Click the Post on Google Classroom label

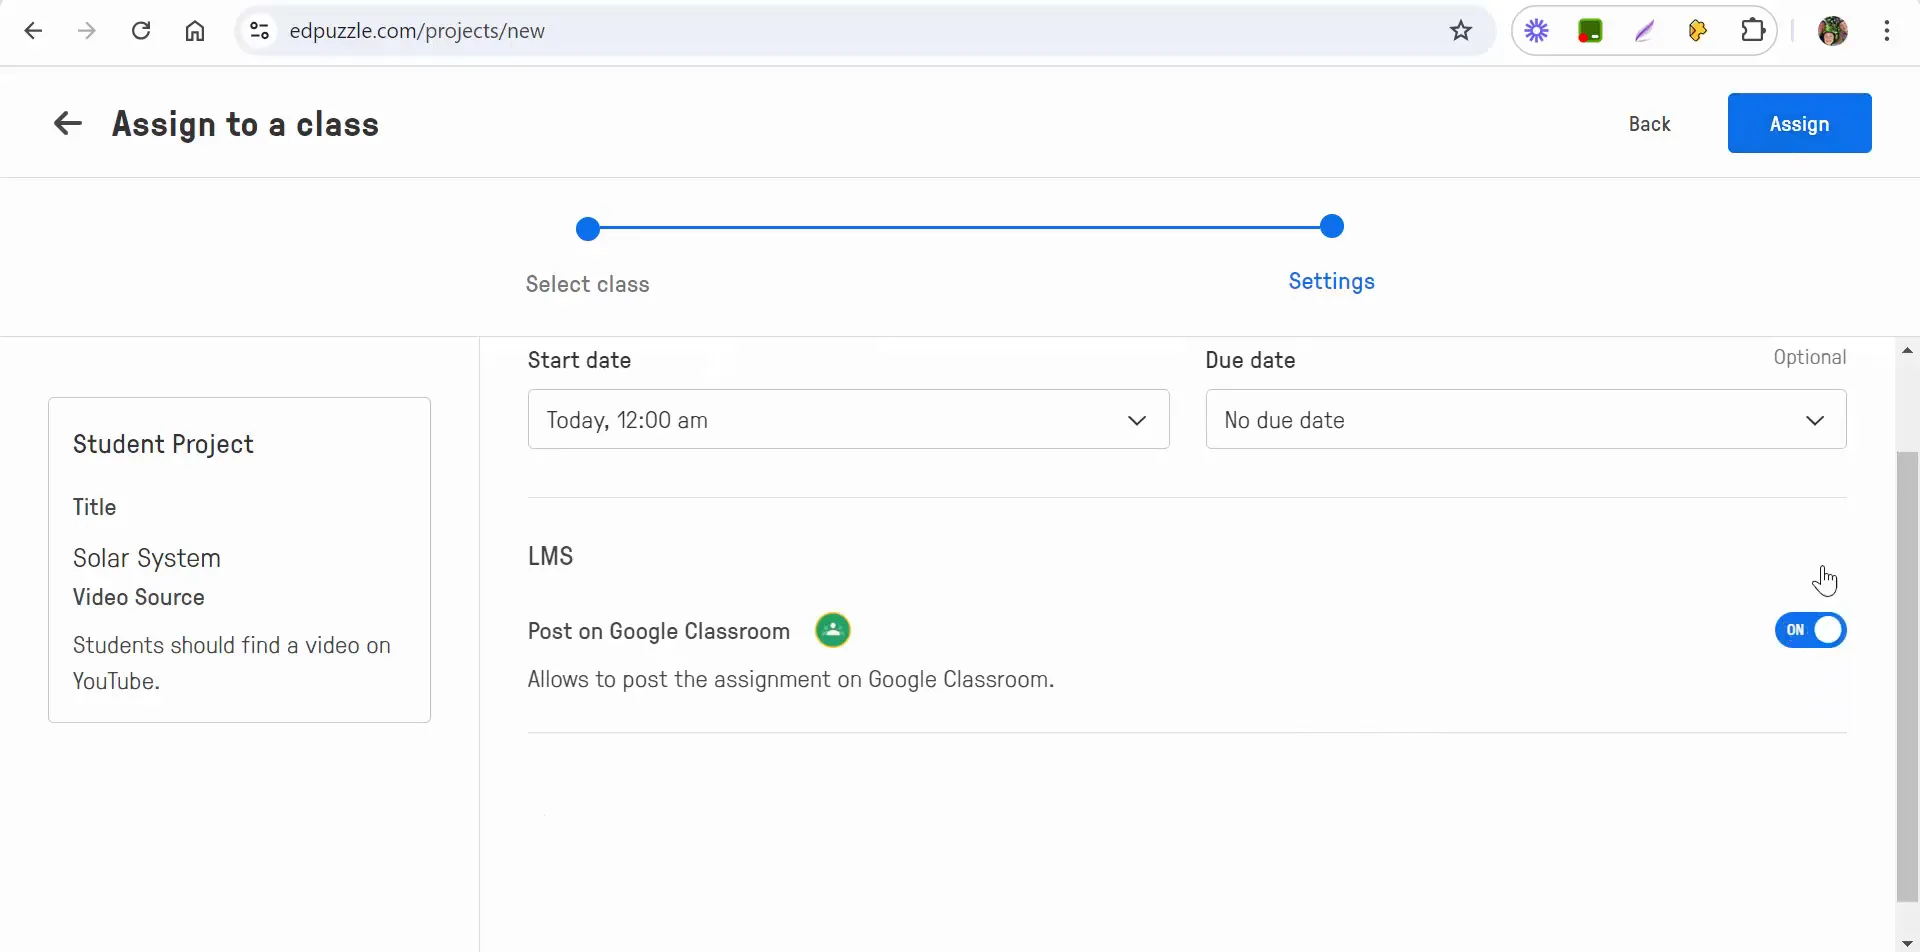(x=659, y=631)
